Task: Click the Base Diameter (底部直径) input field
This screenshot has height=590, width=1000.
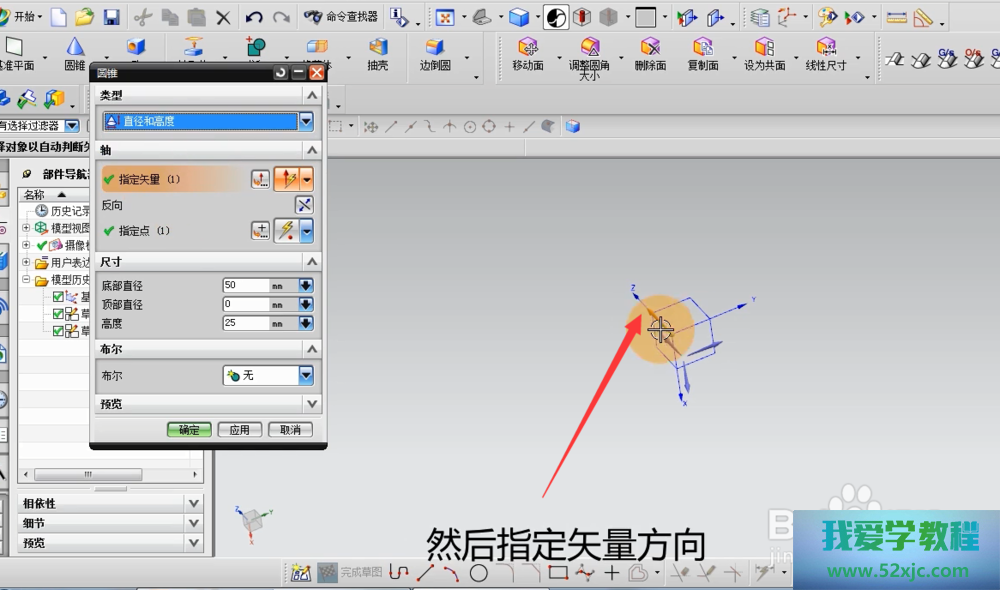Action: (x=246, y=286)
